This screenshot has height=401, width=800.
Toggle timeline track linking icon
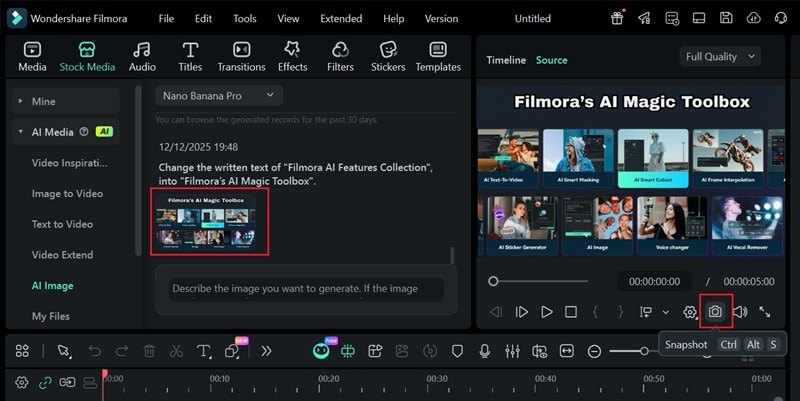(45, 382)
